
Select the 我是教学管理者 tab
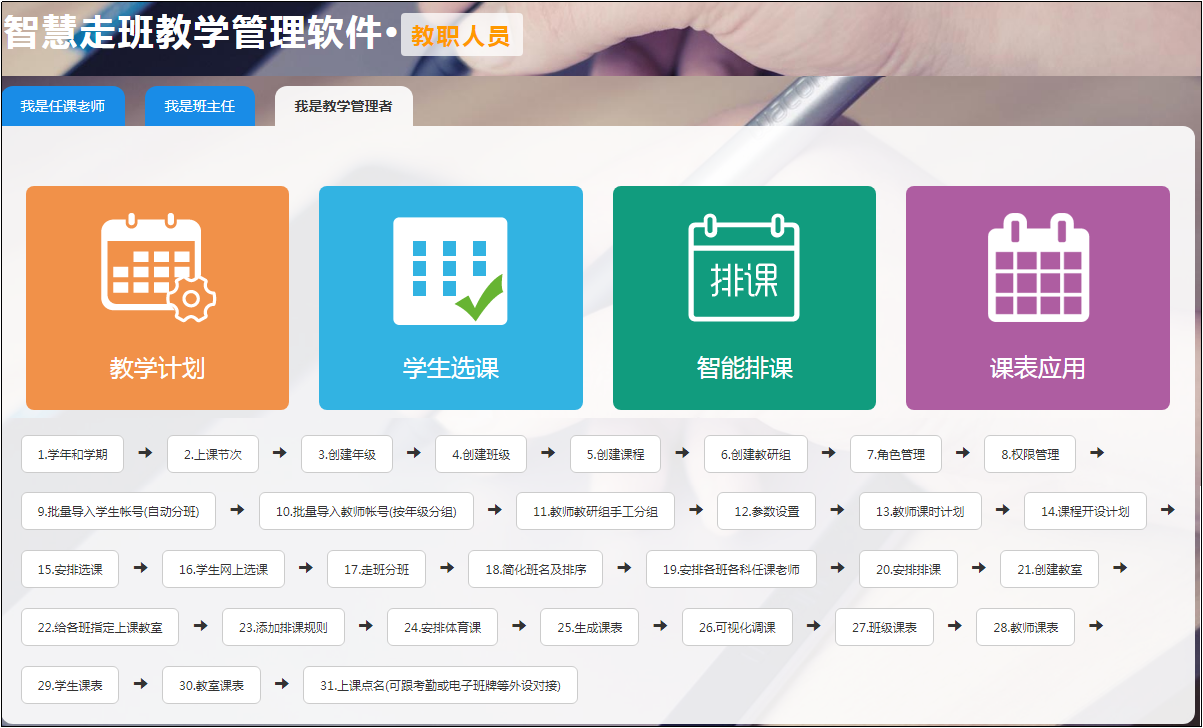click(343, 106)
